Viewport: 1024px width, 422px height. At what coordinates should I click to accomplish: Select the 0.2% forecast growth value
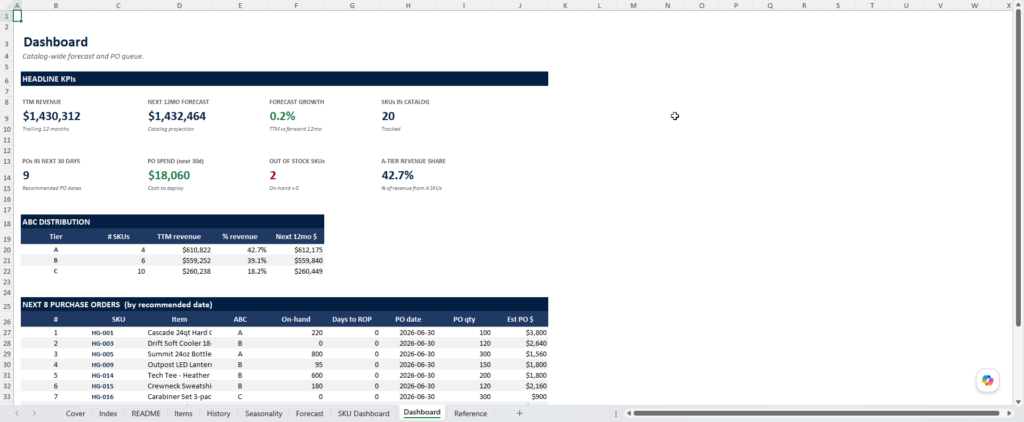[x=282, y=116]
